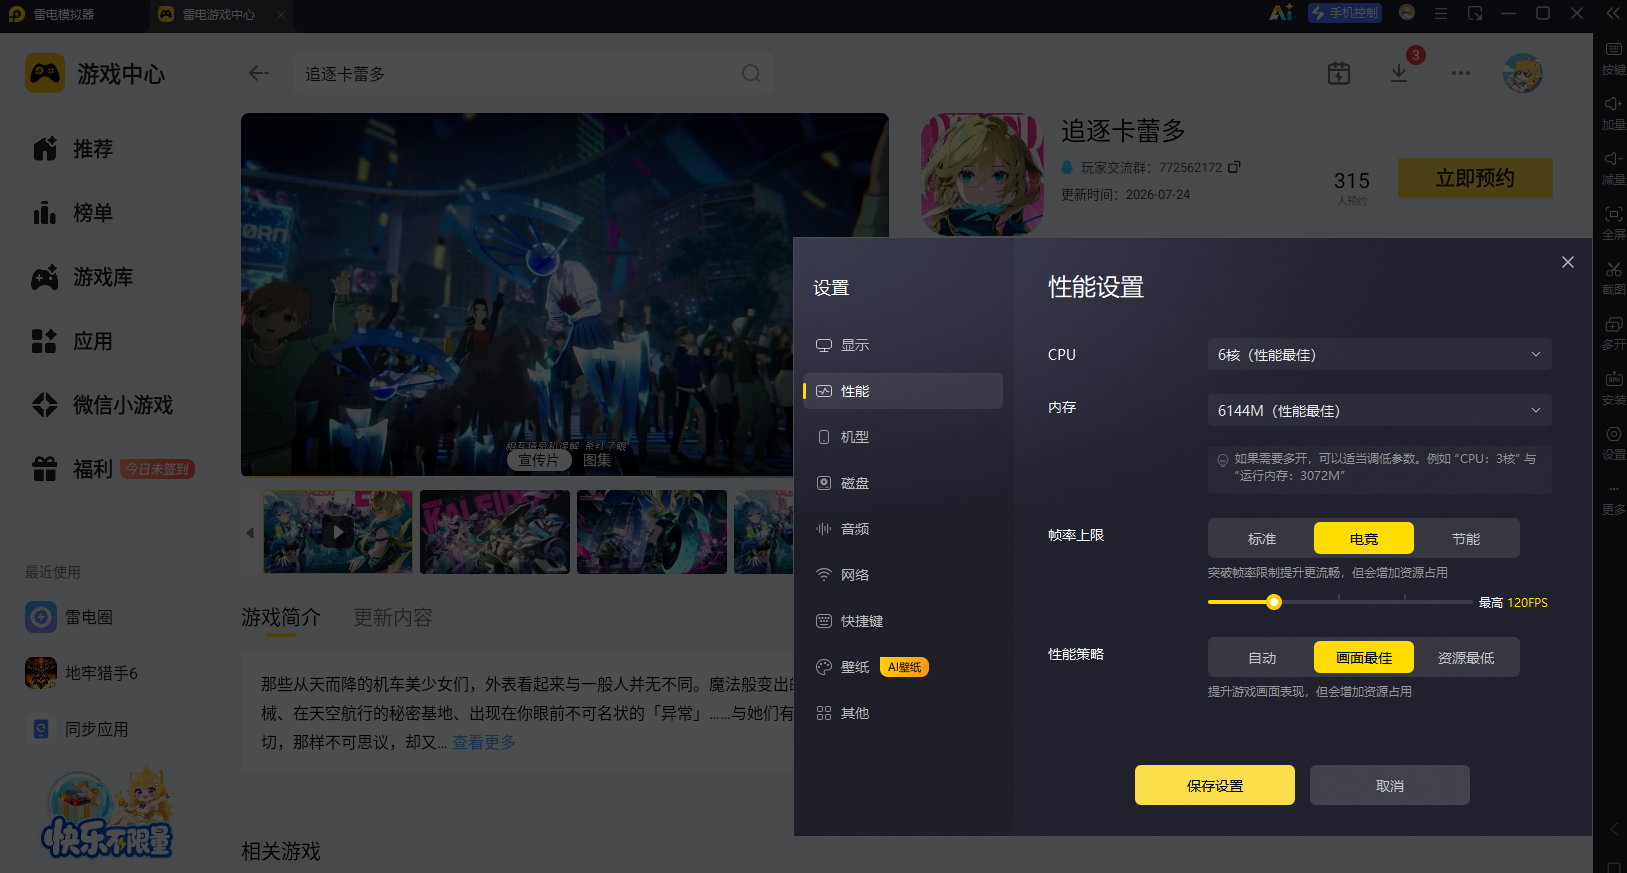Click the search magnifier icon
Screen dimensions: 1627x873
pyautogui.click(x=751, y=73)
